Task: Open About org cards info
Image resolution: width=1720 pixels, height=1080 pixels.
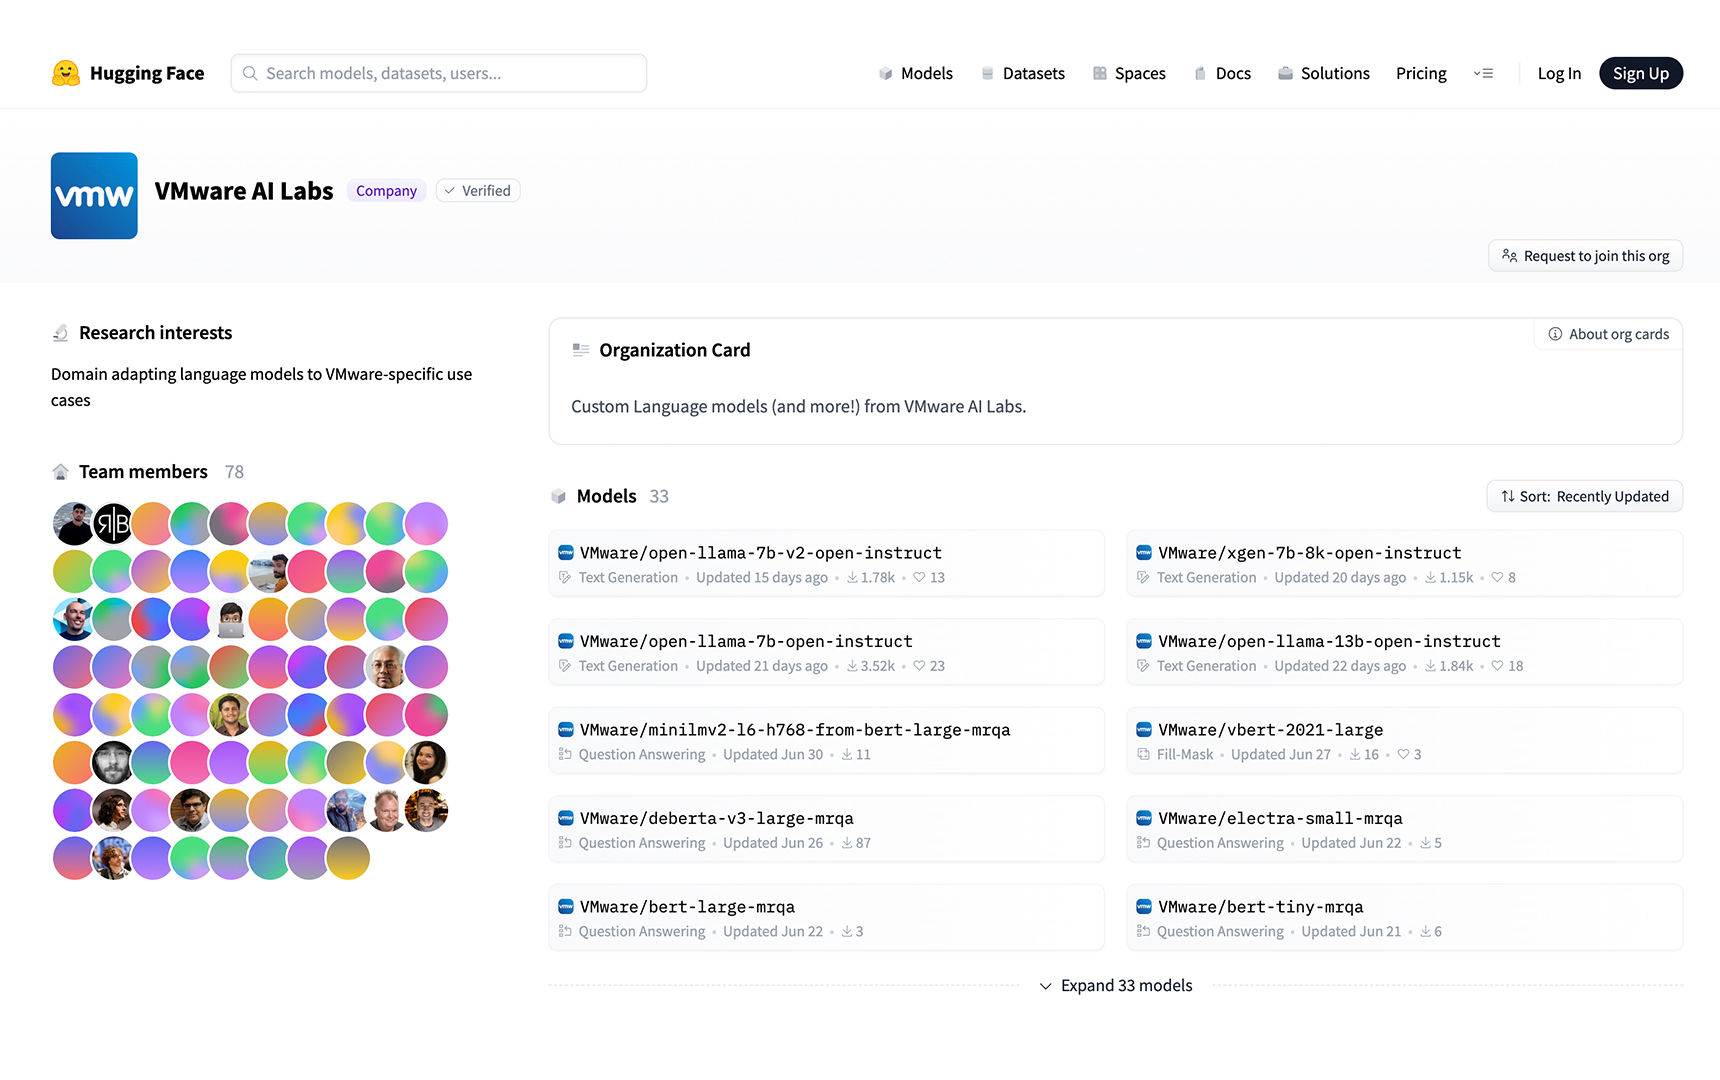Action: [x=1608, y=334]
